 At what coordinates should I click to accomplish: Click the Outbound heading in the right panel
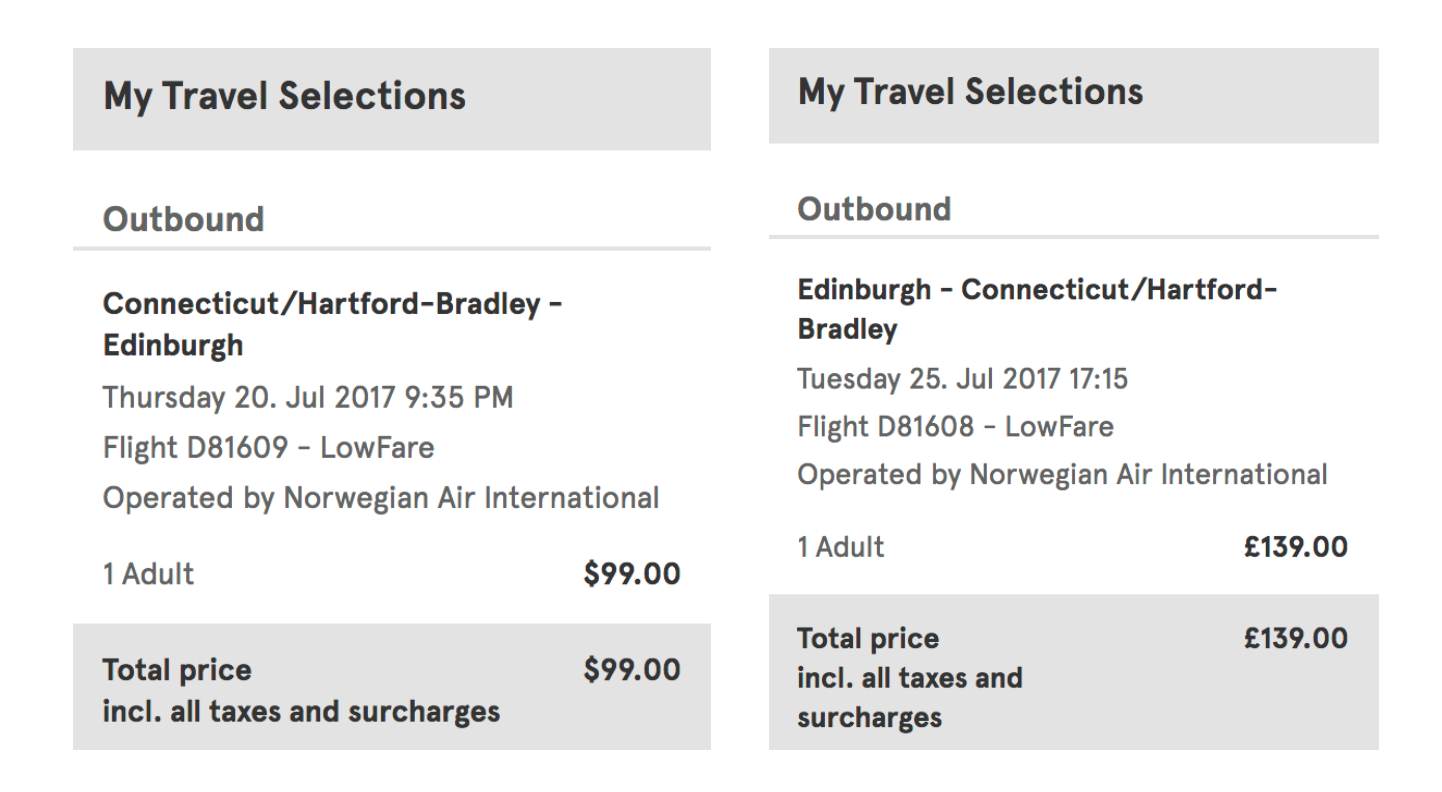873,209
